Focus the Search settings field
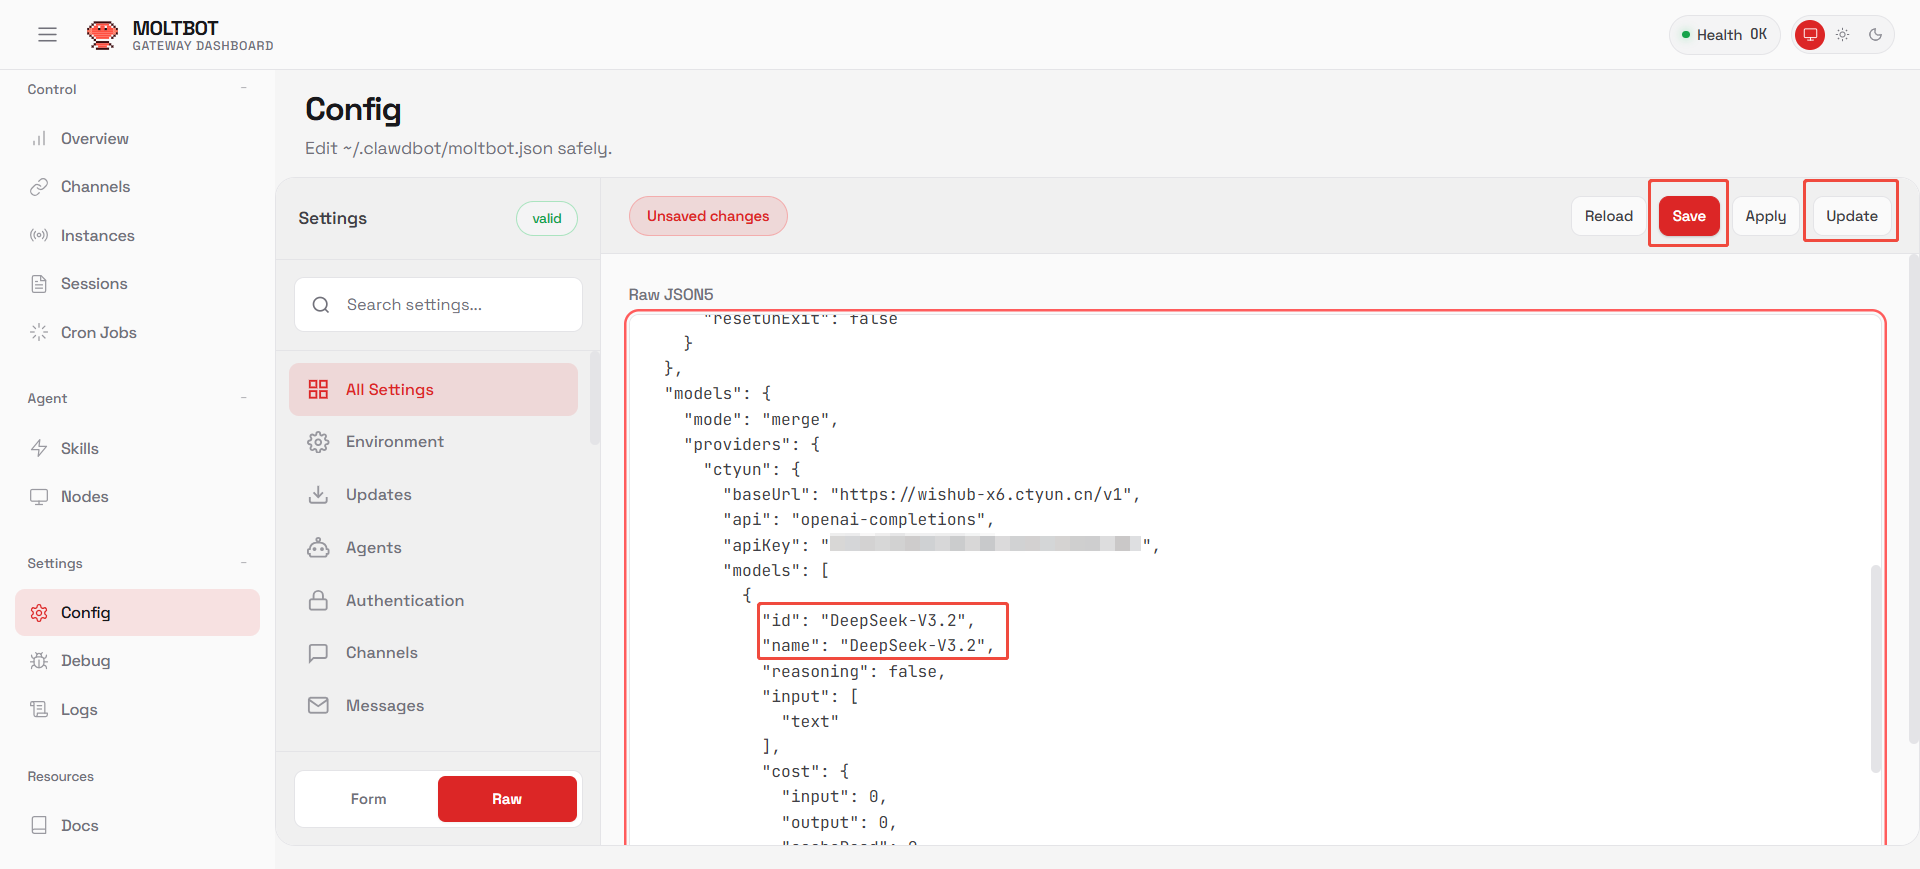Screen dimensions: 1920x869 tap(438, 305)
